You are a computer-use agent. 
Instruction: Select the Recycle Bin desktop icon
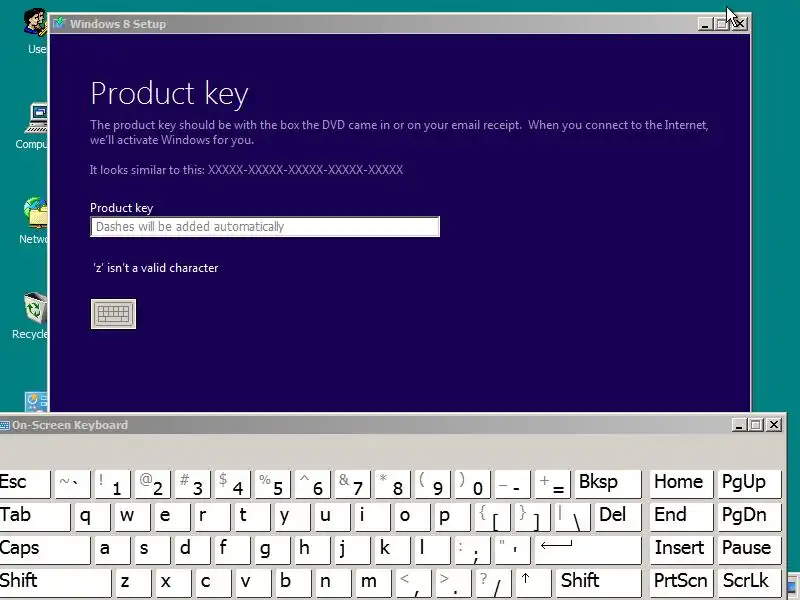click(x=31, y=316)
